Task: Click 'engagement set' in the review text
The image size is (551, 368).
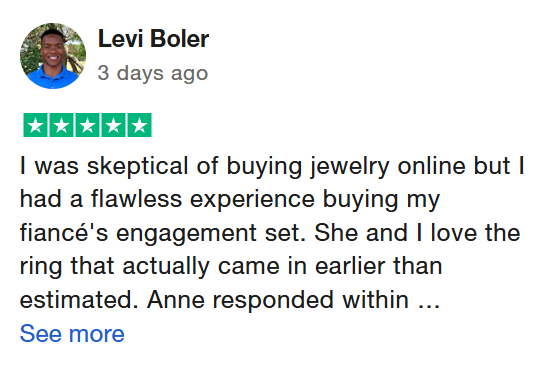Action: [211, 234]
